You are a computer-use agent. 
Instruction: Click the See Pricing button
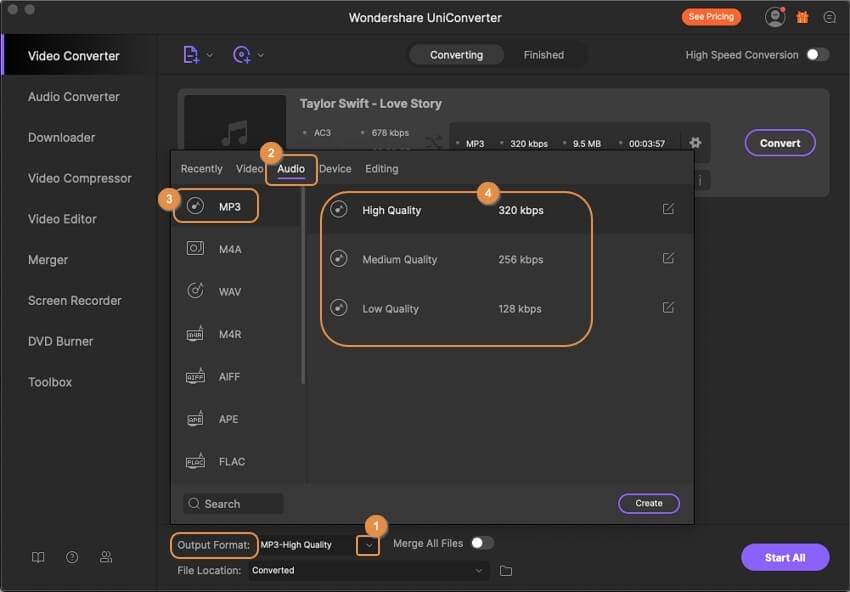pos(711,17)
